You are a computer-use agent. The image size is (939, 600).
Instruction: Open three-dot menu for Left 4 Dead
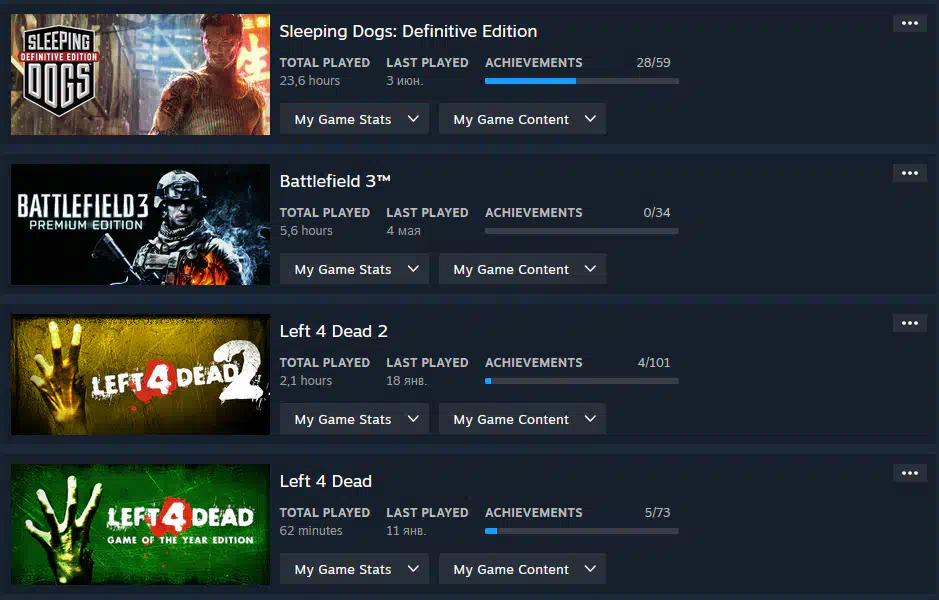point(910,473)
